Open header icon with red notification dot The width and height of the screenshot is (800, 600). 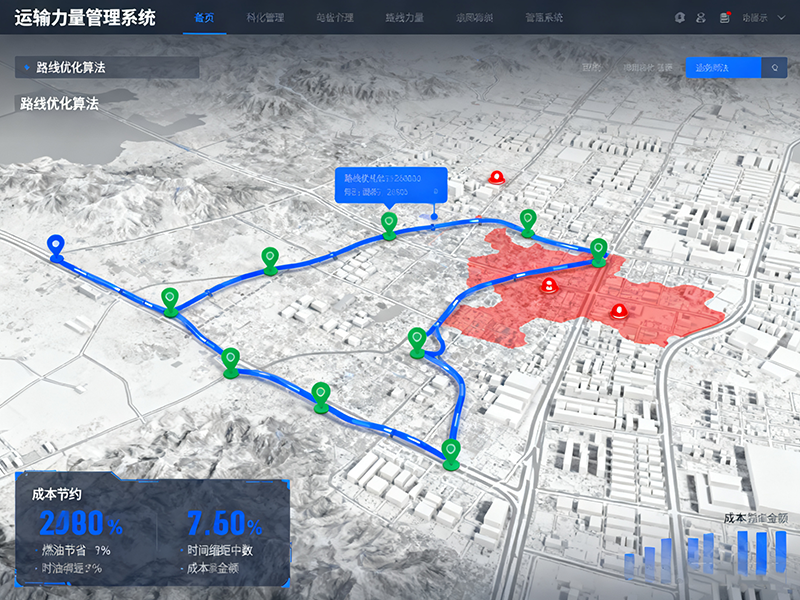724,18
